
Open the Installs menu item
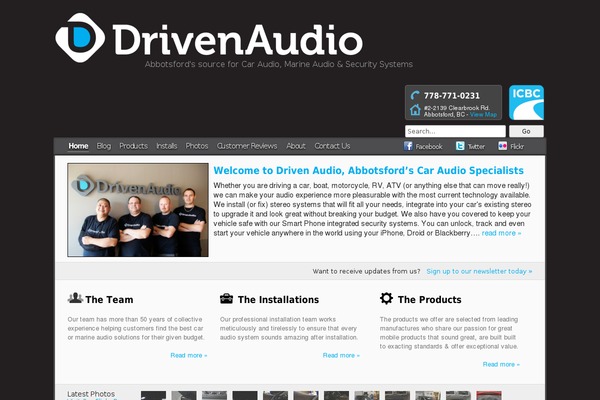[x=166, y=146]
